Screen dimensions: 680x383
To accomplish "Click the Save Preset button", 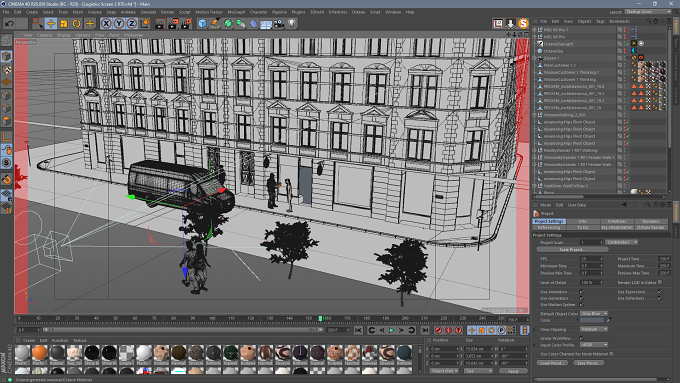I will click(x=588, y=363).
